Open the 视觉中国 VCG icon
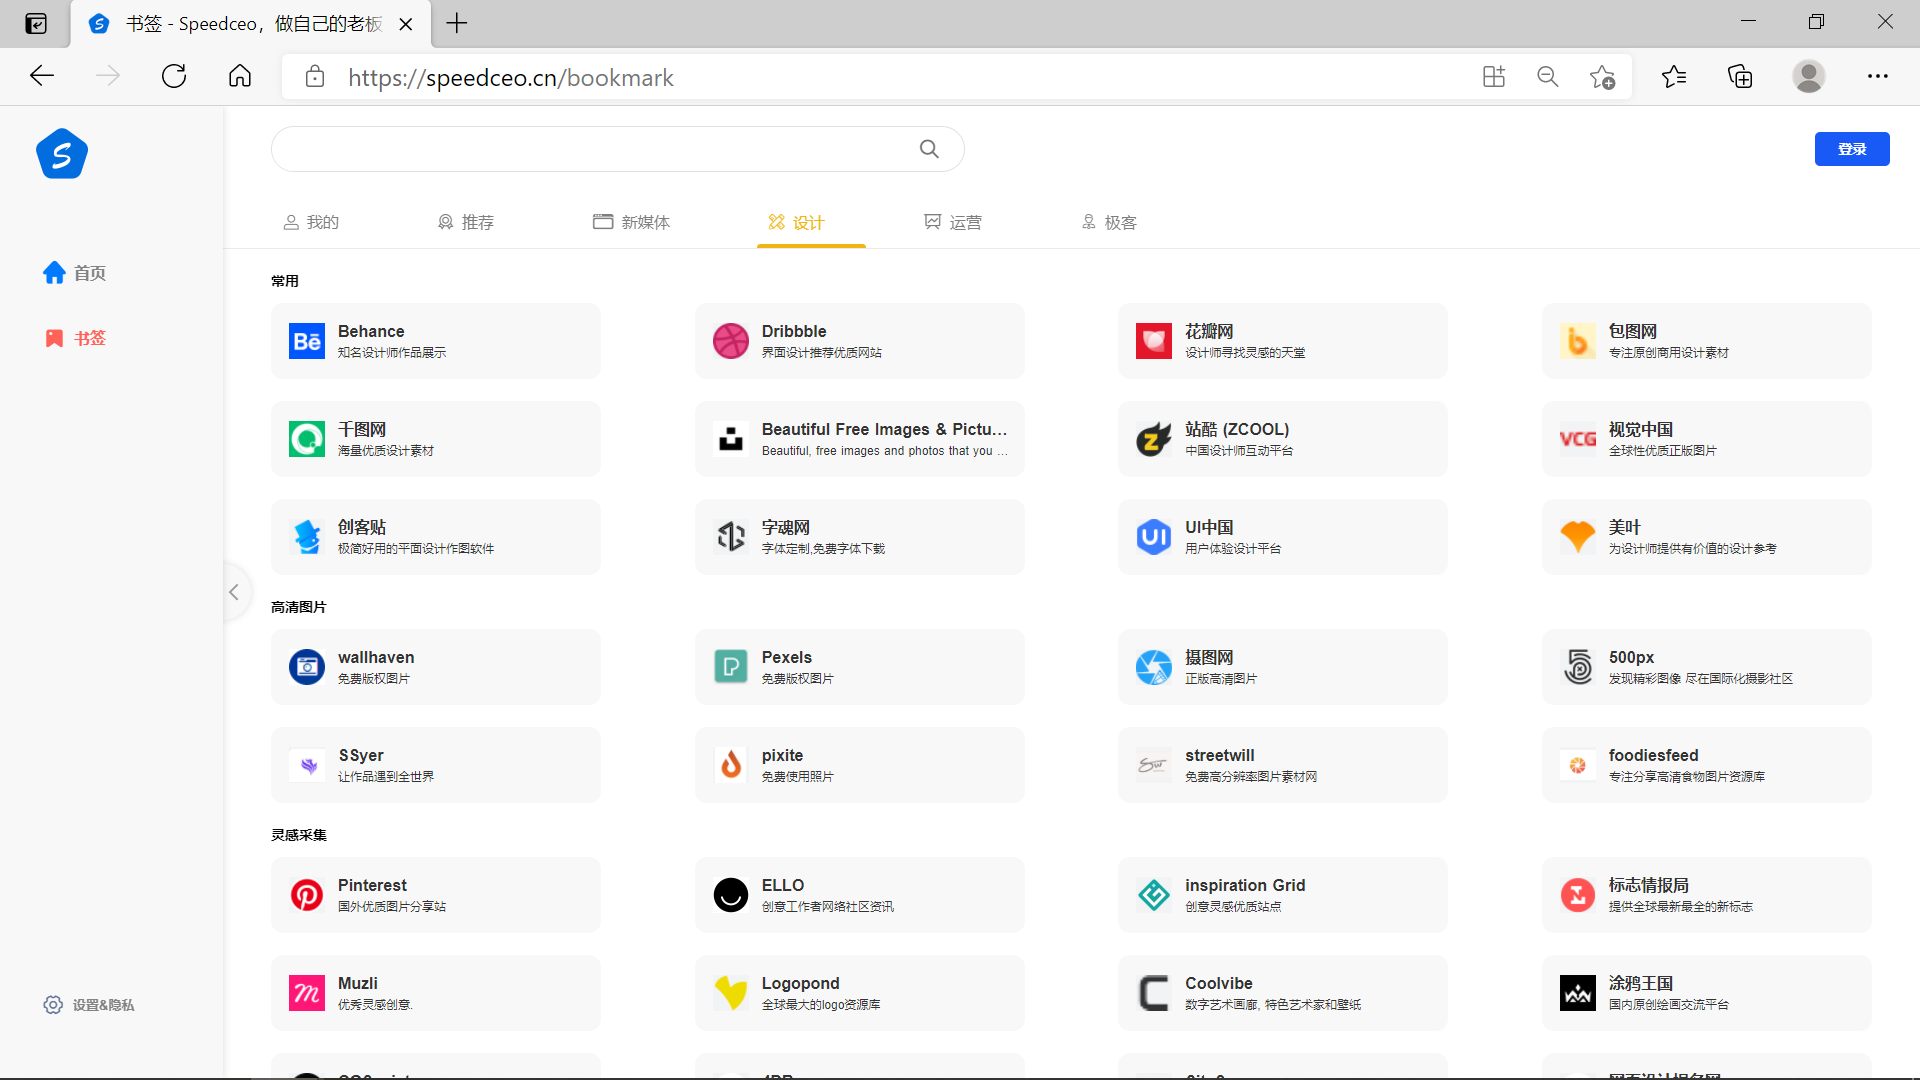The image size is (1920, 1080). (x=1578, y=439)
